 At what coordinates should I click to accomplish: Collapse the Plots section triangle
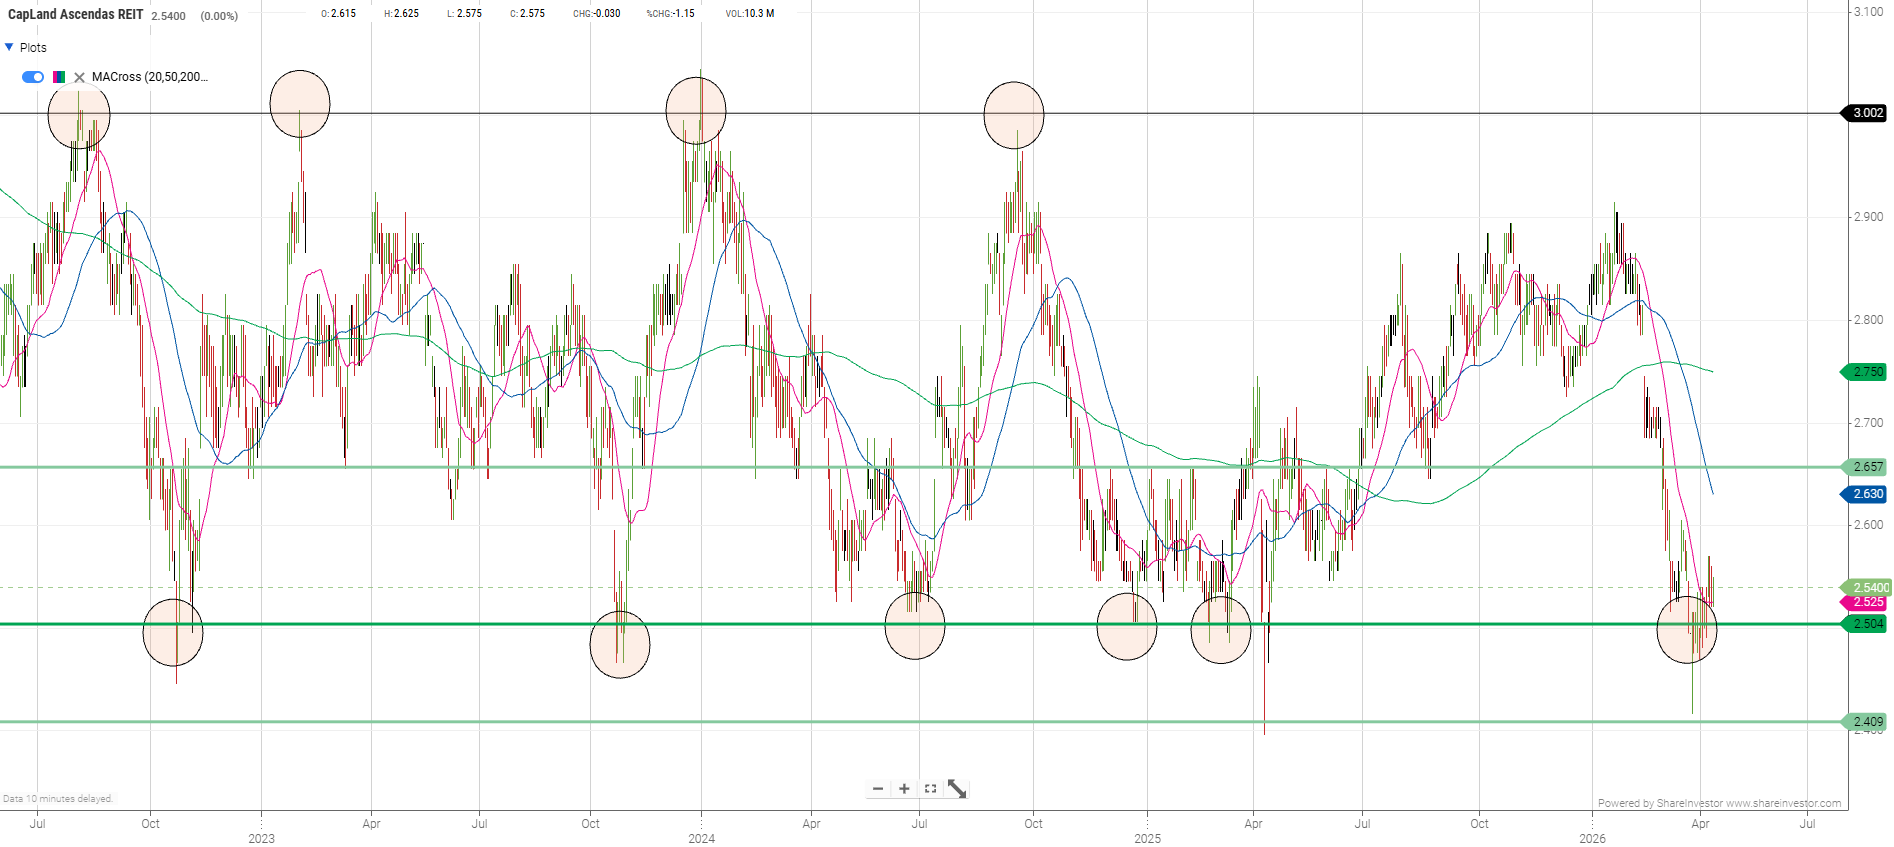(9, 47)
